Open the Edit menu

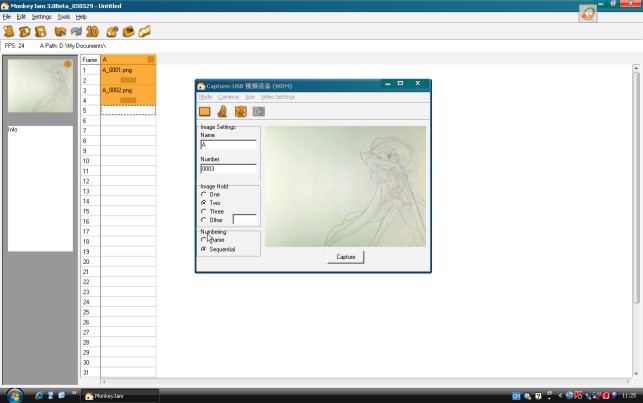(x=21, y=17)
